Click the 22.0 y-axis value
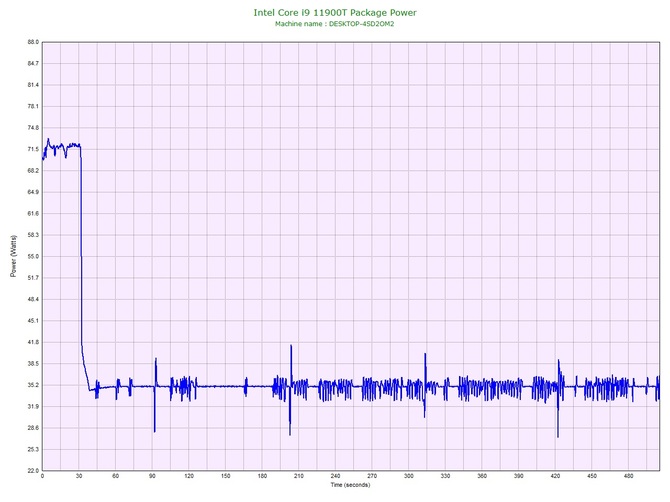Viewport: 670px width, 502px height. pos(33,470)
